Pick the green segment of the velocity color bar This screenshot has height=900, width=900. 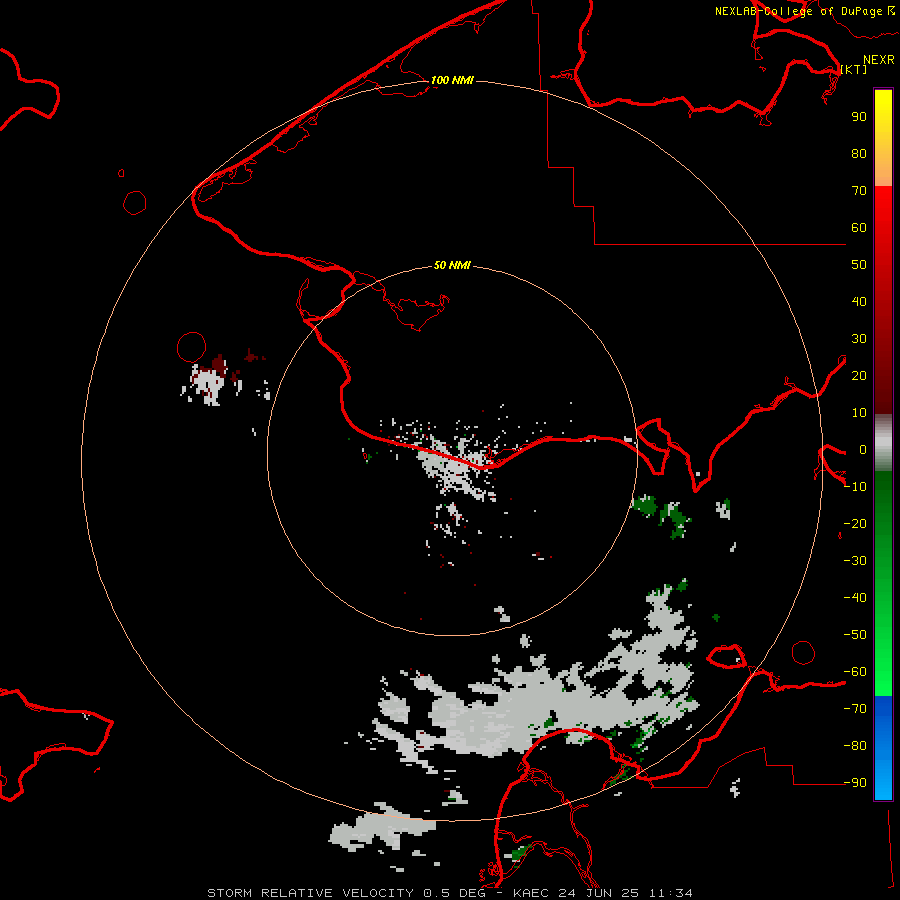(883, 584)
